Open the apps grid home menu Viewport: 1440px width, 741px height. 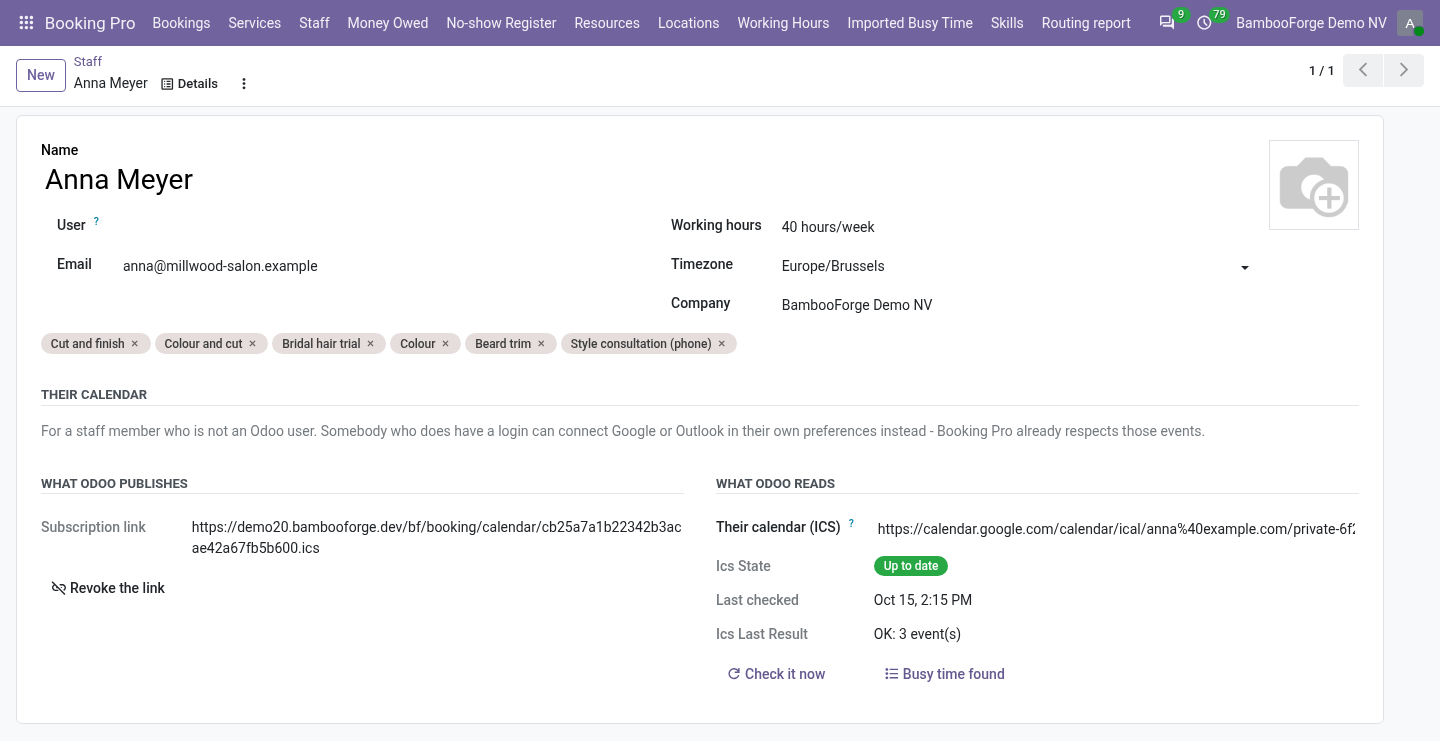click(x=26, y=22)
